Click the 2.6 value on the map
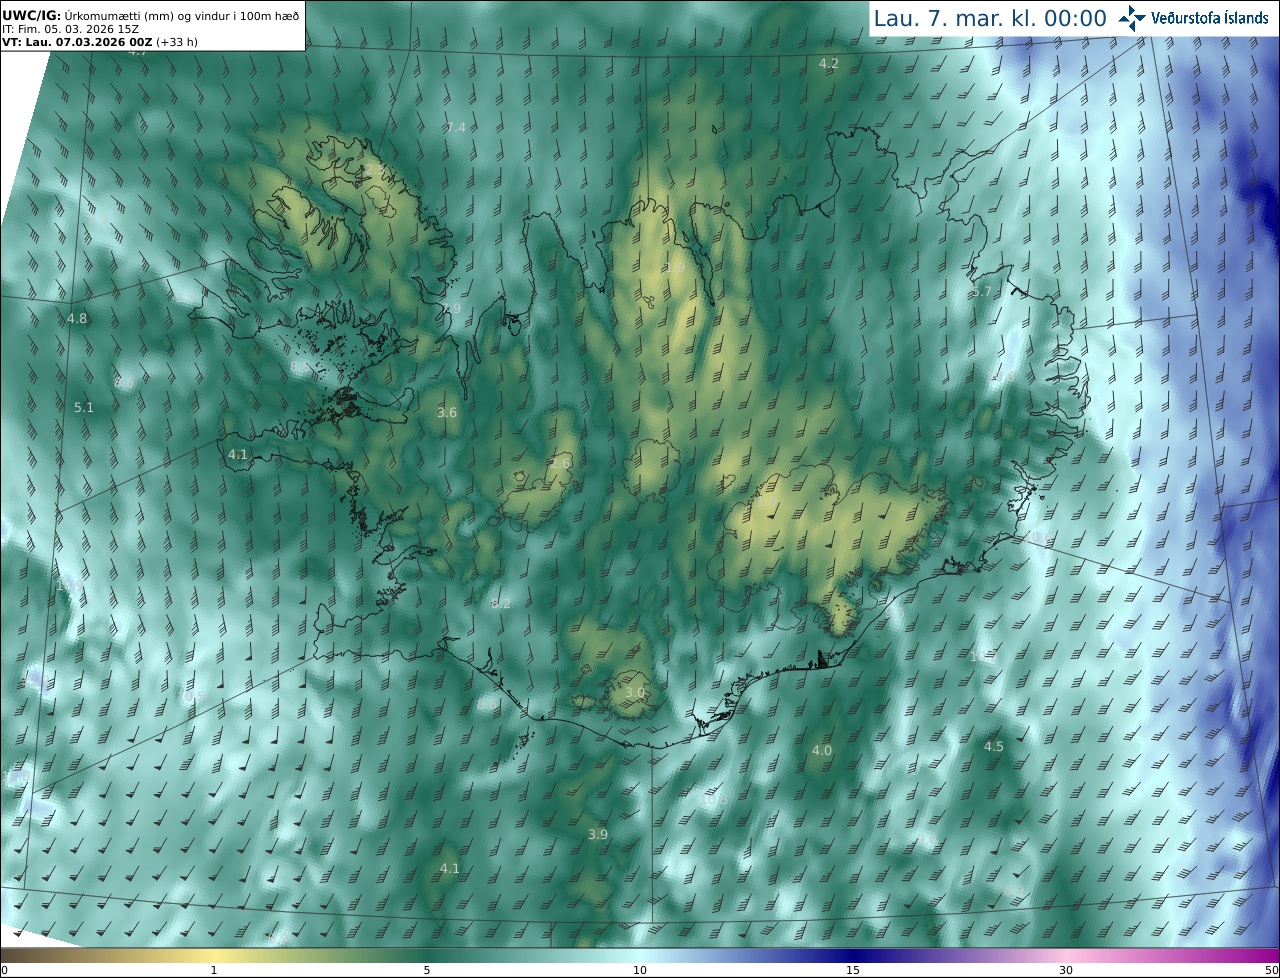This screenshot has width=1280, height=978. pos(560,463)
